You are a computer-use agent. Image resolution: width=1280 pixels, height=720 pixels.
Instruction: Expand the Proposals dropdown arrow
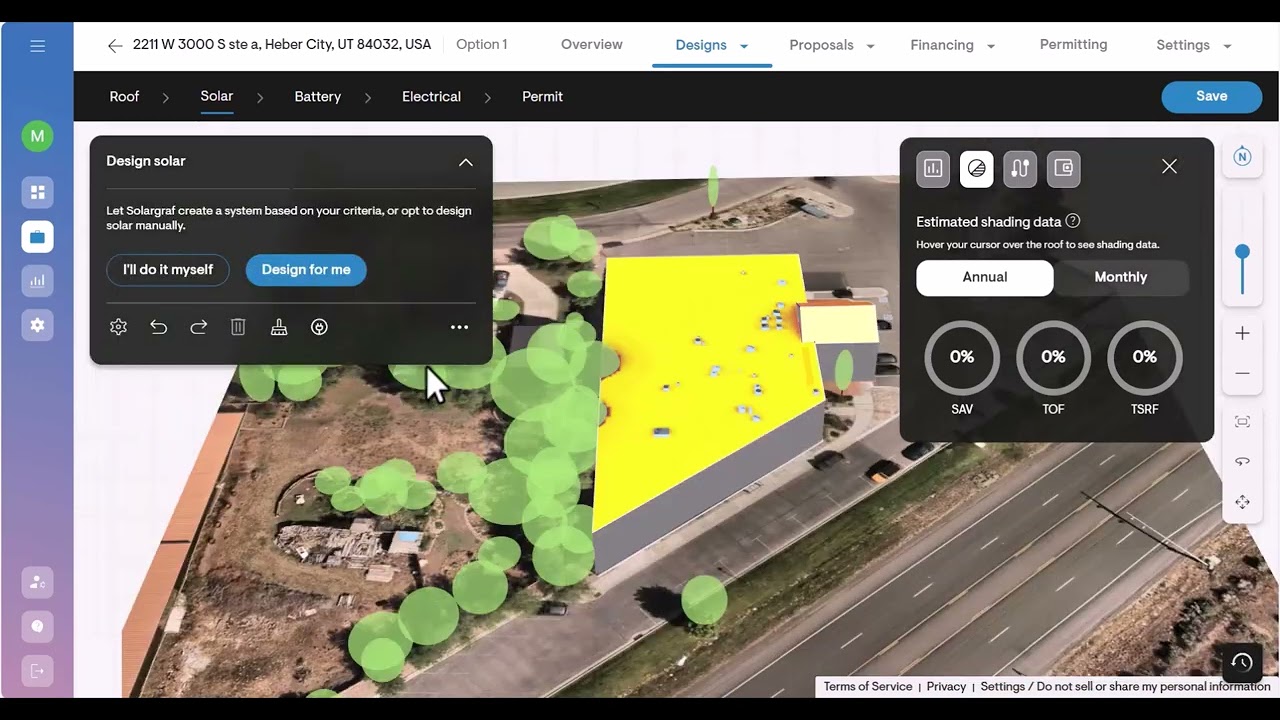[x=870, y=46]
